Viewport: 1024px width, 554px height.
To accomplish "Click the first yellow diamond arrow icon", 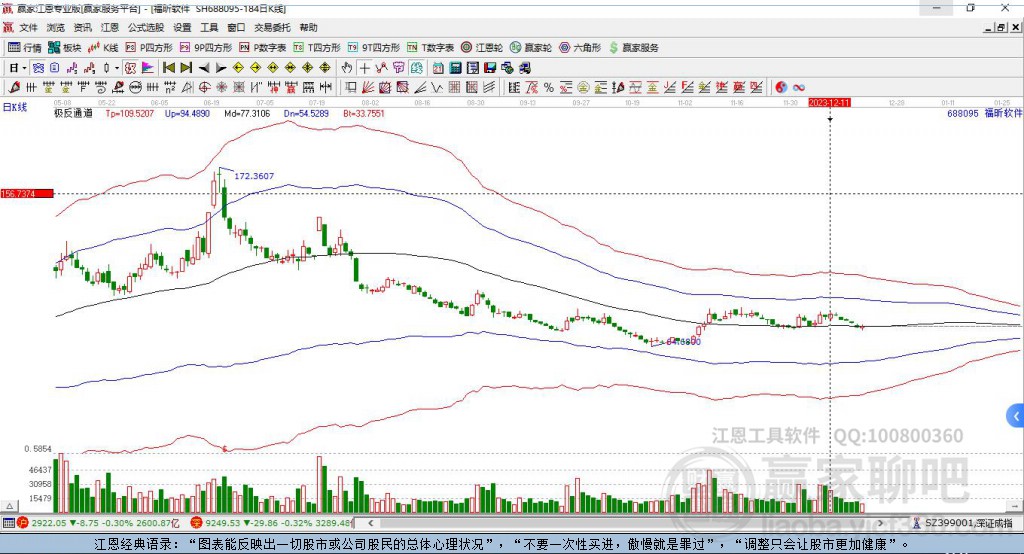I will 238,68.
